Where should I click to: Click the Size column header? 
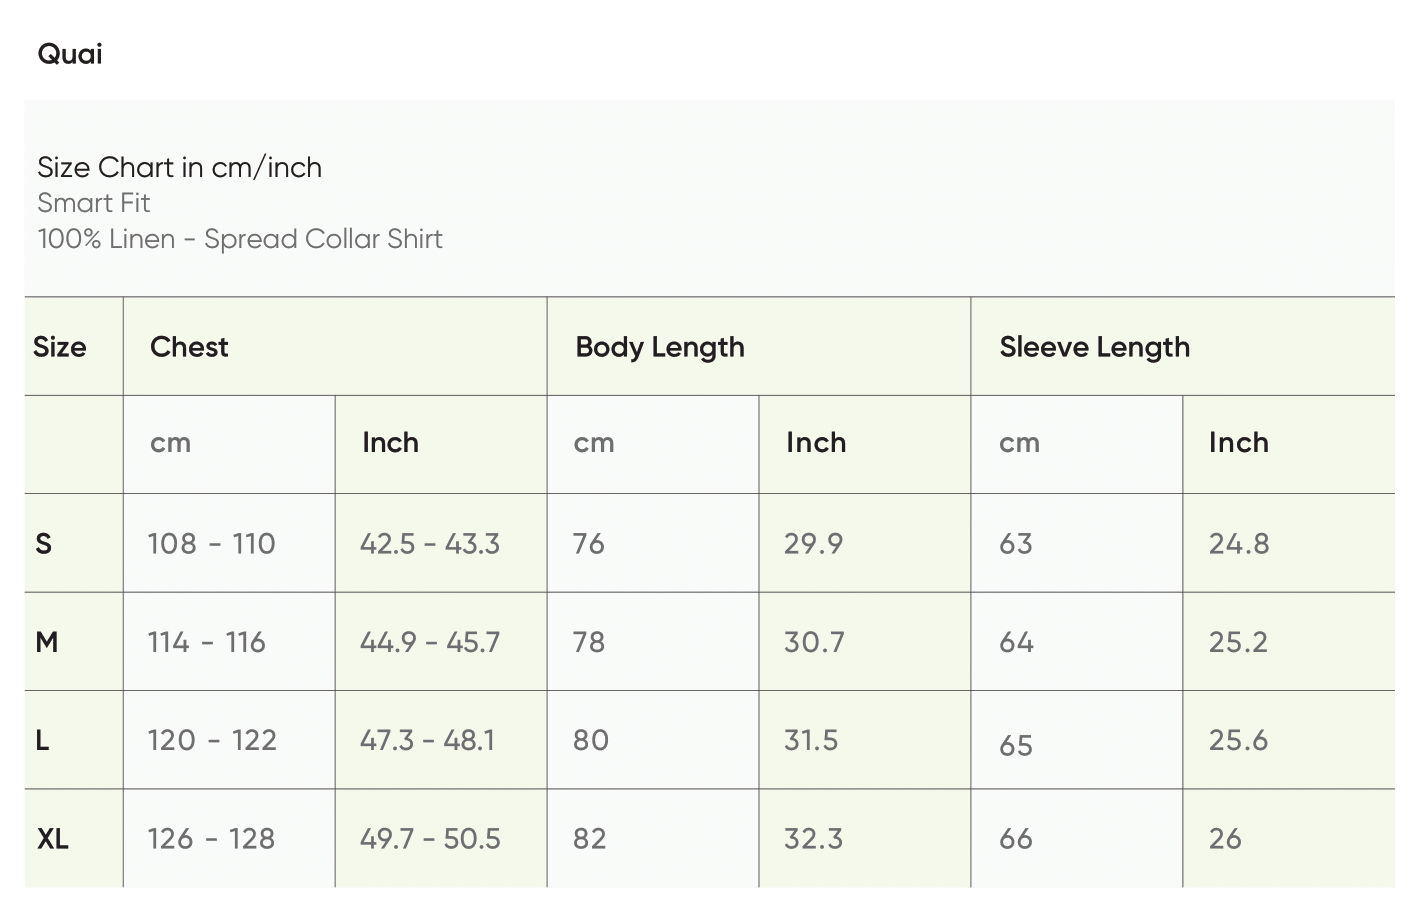pos(60,347)
